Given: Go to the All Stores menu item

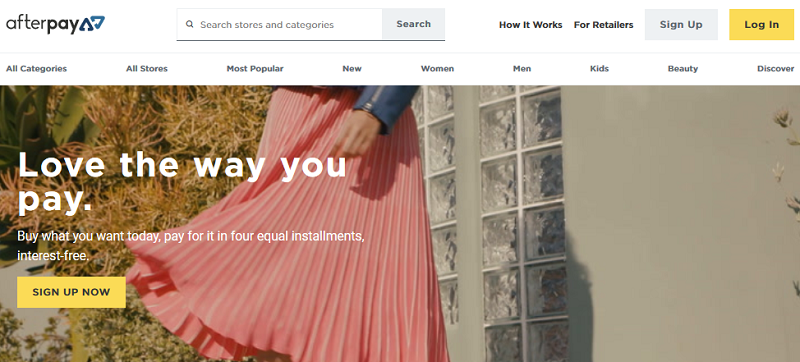Looking at the screenshot, I should (147, 68).
